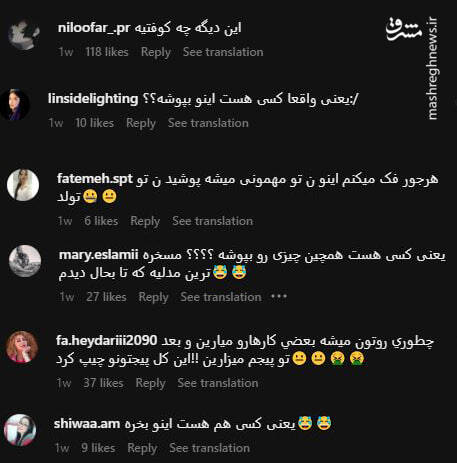Click the Mashregh News logo
This screenshot has width=457, height=463.
414,68
